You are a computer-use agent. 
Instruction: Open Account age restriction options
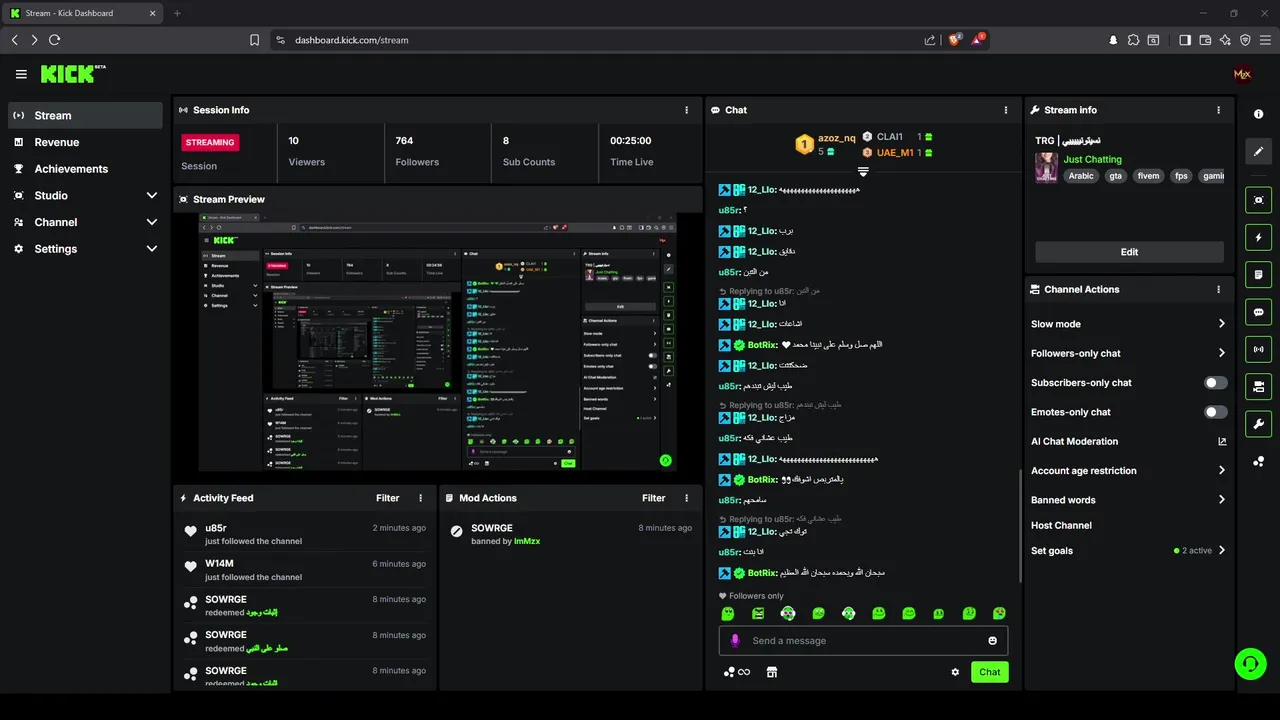(1129, 471)
